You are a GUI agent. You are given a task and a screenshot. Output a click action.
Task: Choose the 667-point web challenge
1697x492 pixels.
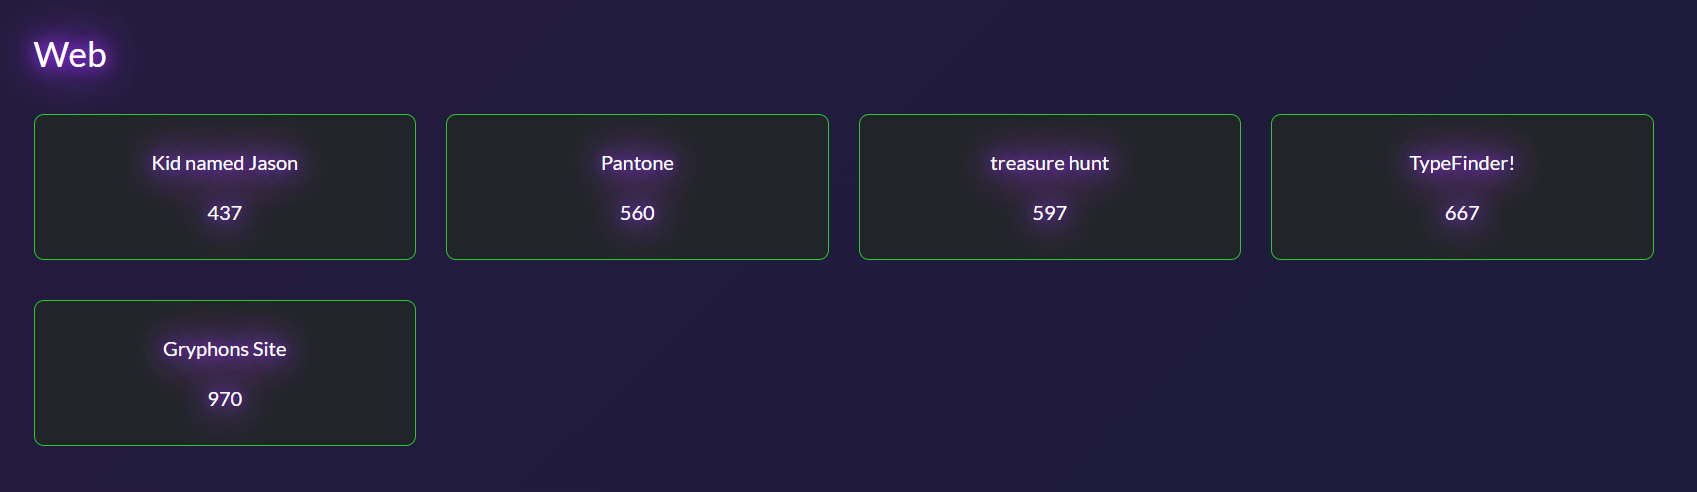coord(1461,187)
